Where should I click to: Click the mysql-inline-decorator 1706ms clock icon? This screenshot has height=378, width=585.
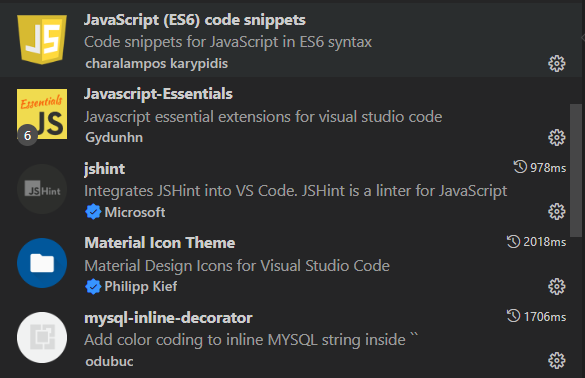click(x=513, y=316)
